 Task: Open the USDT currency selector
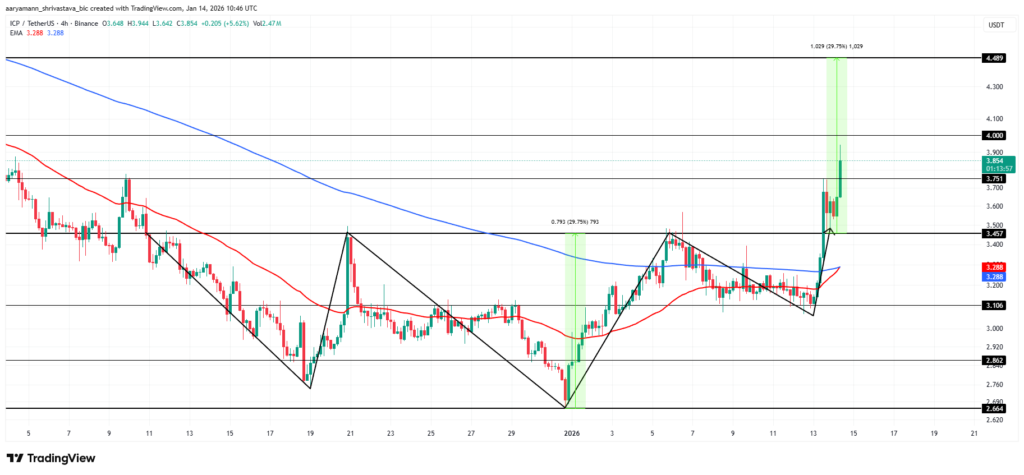997,25
